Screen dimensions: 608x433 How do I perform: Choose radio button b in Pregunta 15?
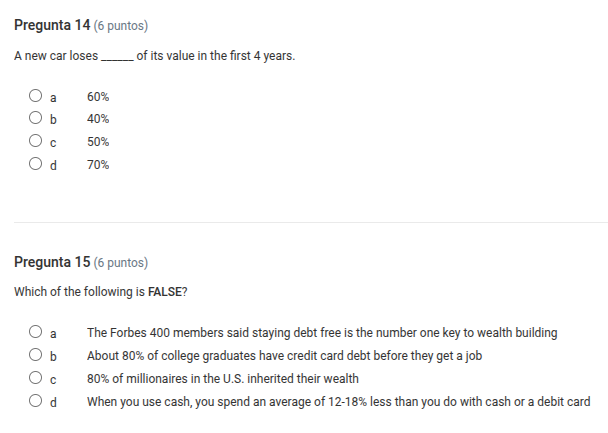coord(35,356)
